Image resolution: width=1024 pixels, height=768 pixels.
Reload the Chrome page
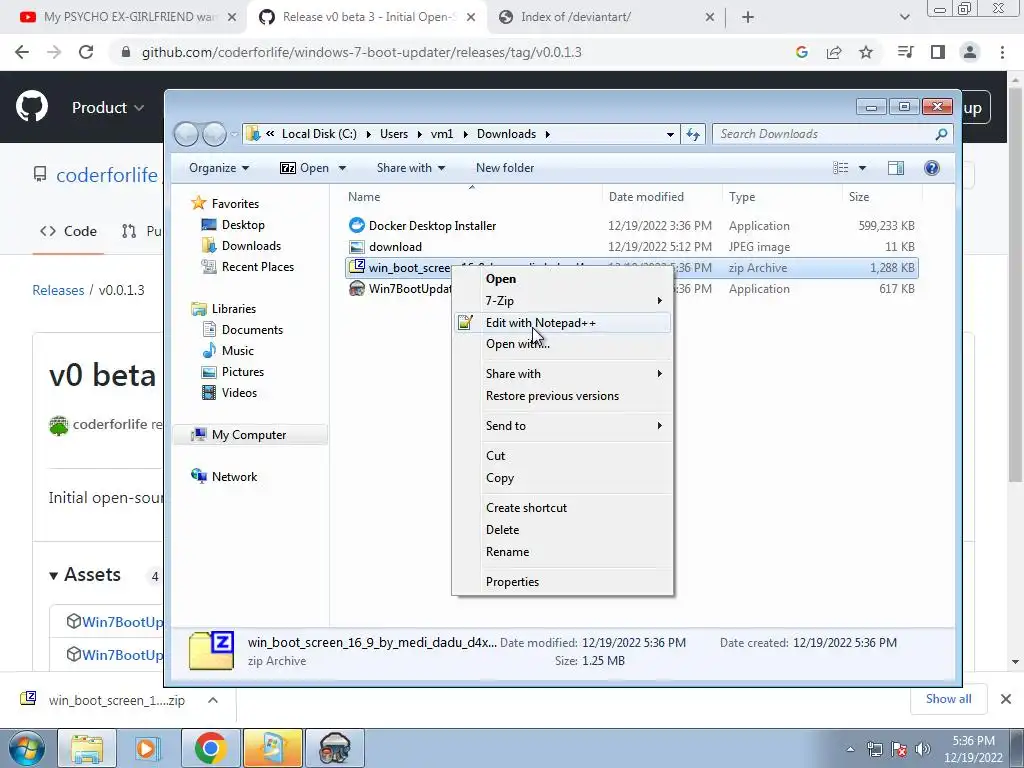coord(86,52)
